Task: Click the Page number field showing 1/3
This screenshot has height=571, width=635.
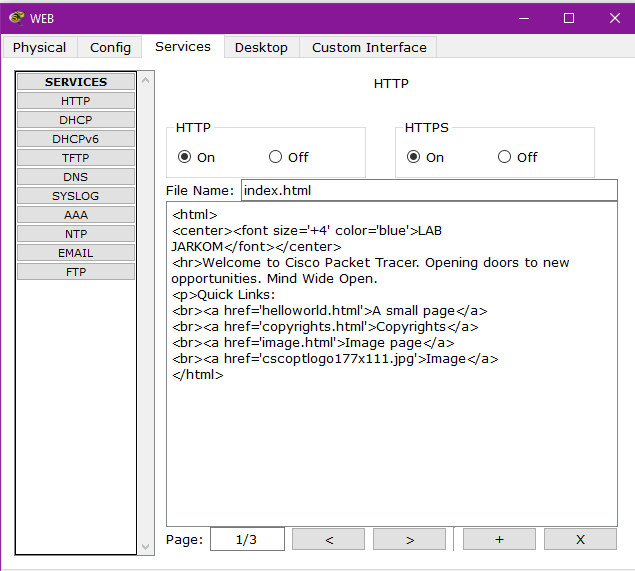Action: tap(247, 539)
